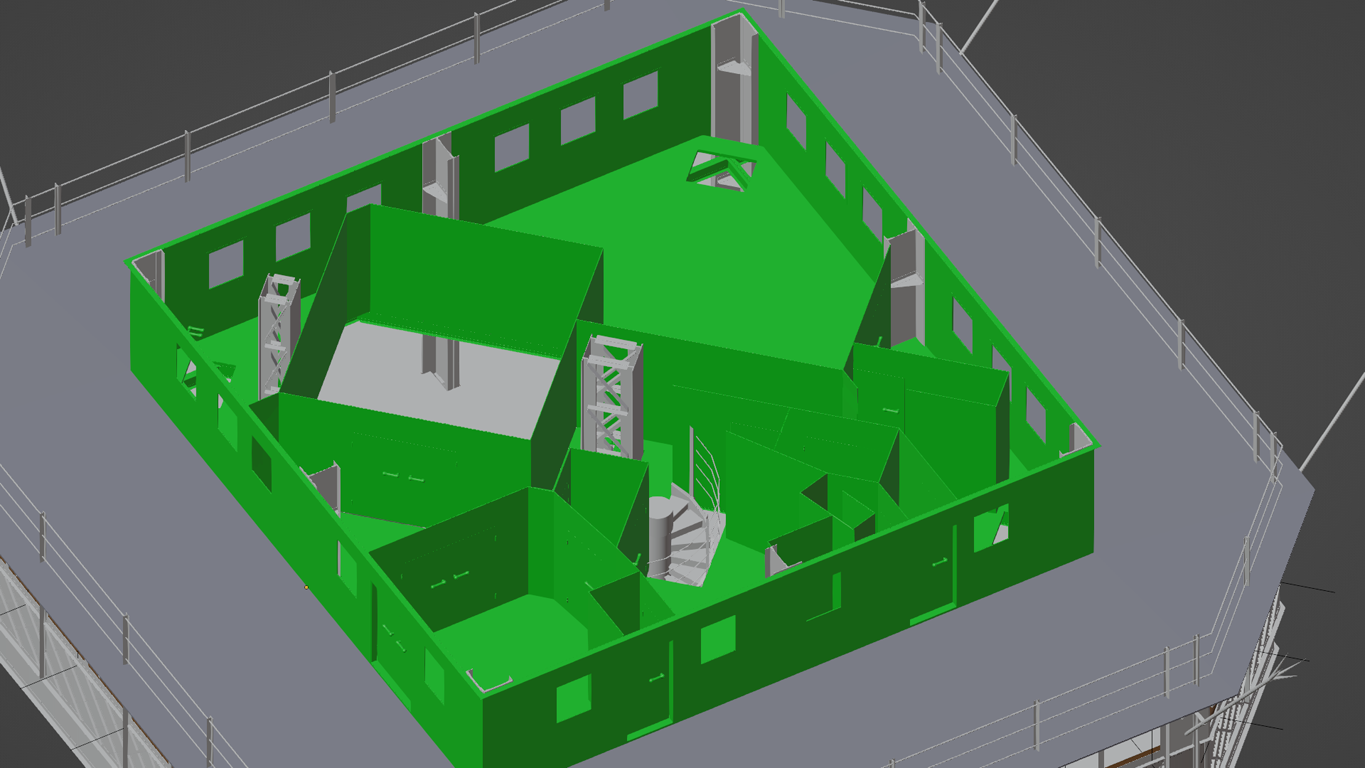Viewport: 1365px width, 768px height.
Task: Click the window opening at the front wall's right end
Action: pyautogui.click(x=992, y=527)
